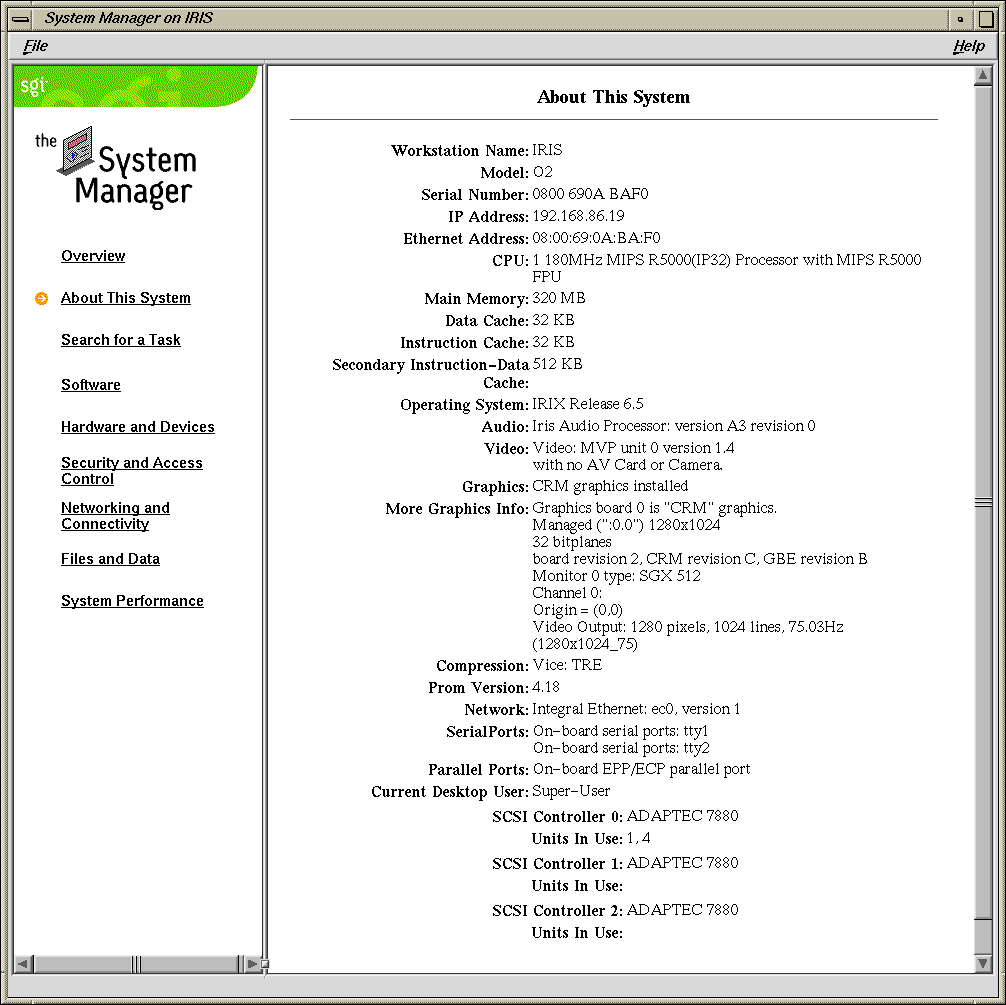Open the Software section
The width and height of the screenshot is (1006, 1005).
pyautogui.click(x=90, y=385)
